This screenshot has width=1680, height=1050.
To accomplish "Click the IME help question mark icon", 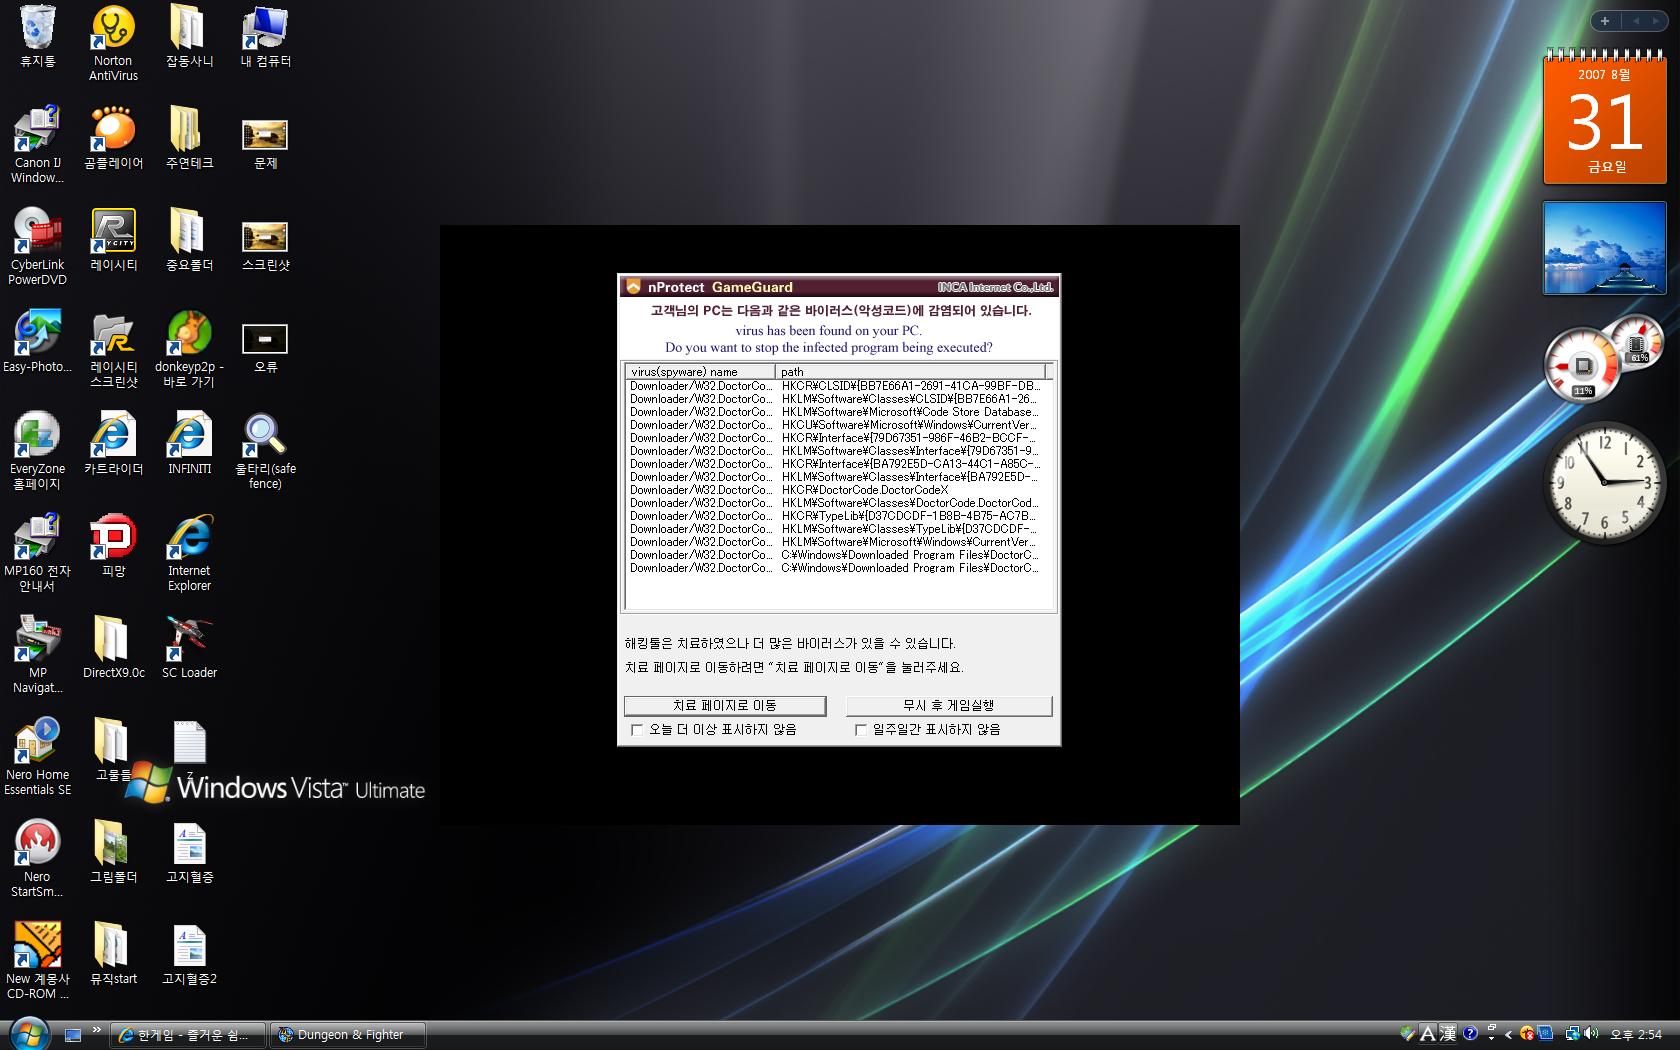I will [1470, 1034].
